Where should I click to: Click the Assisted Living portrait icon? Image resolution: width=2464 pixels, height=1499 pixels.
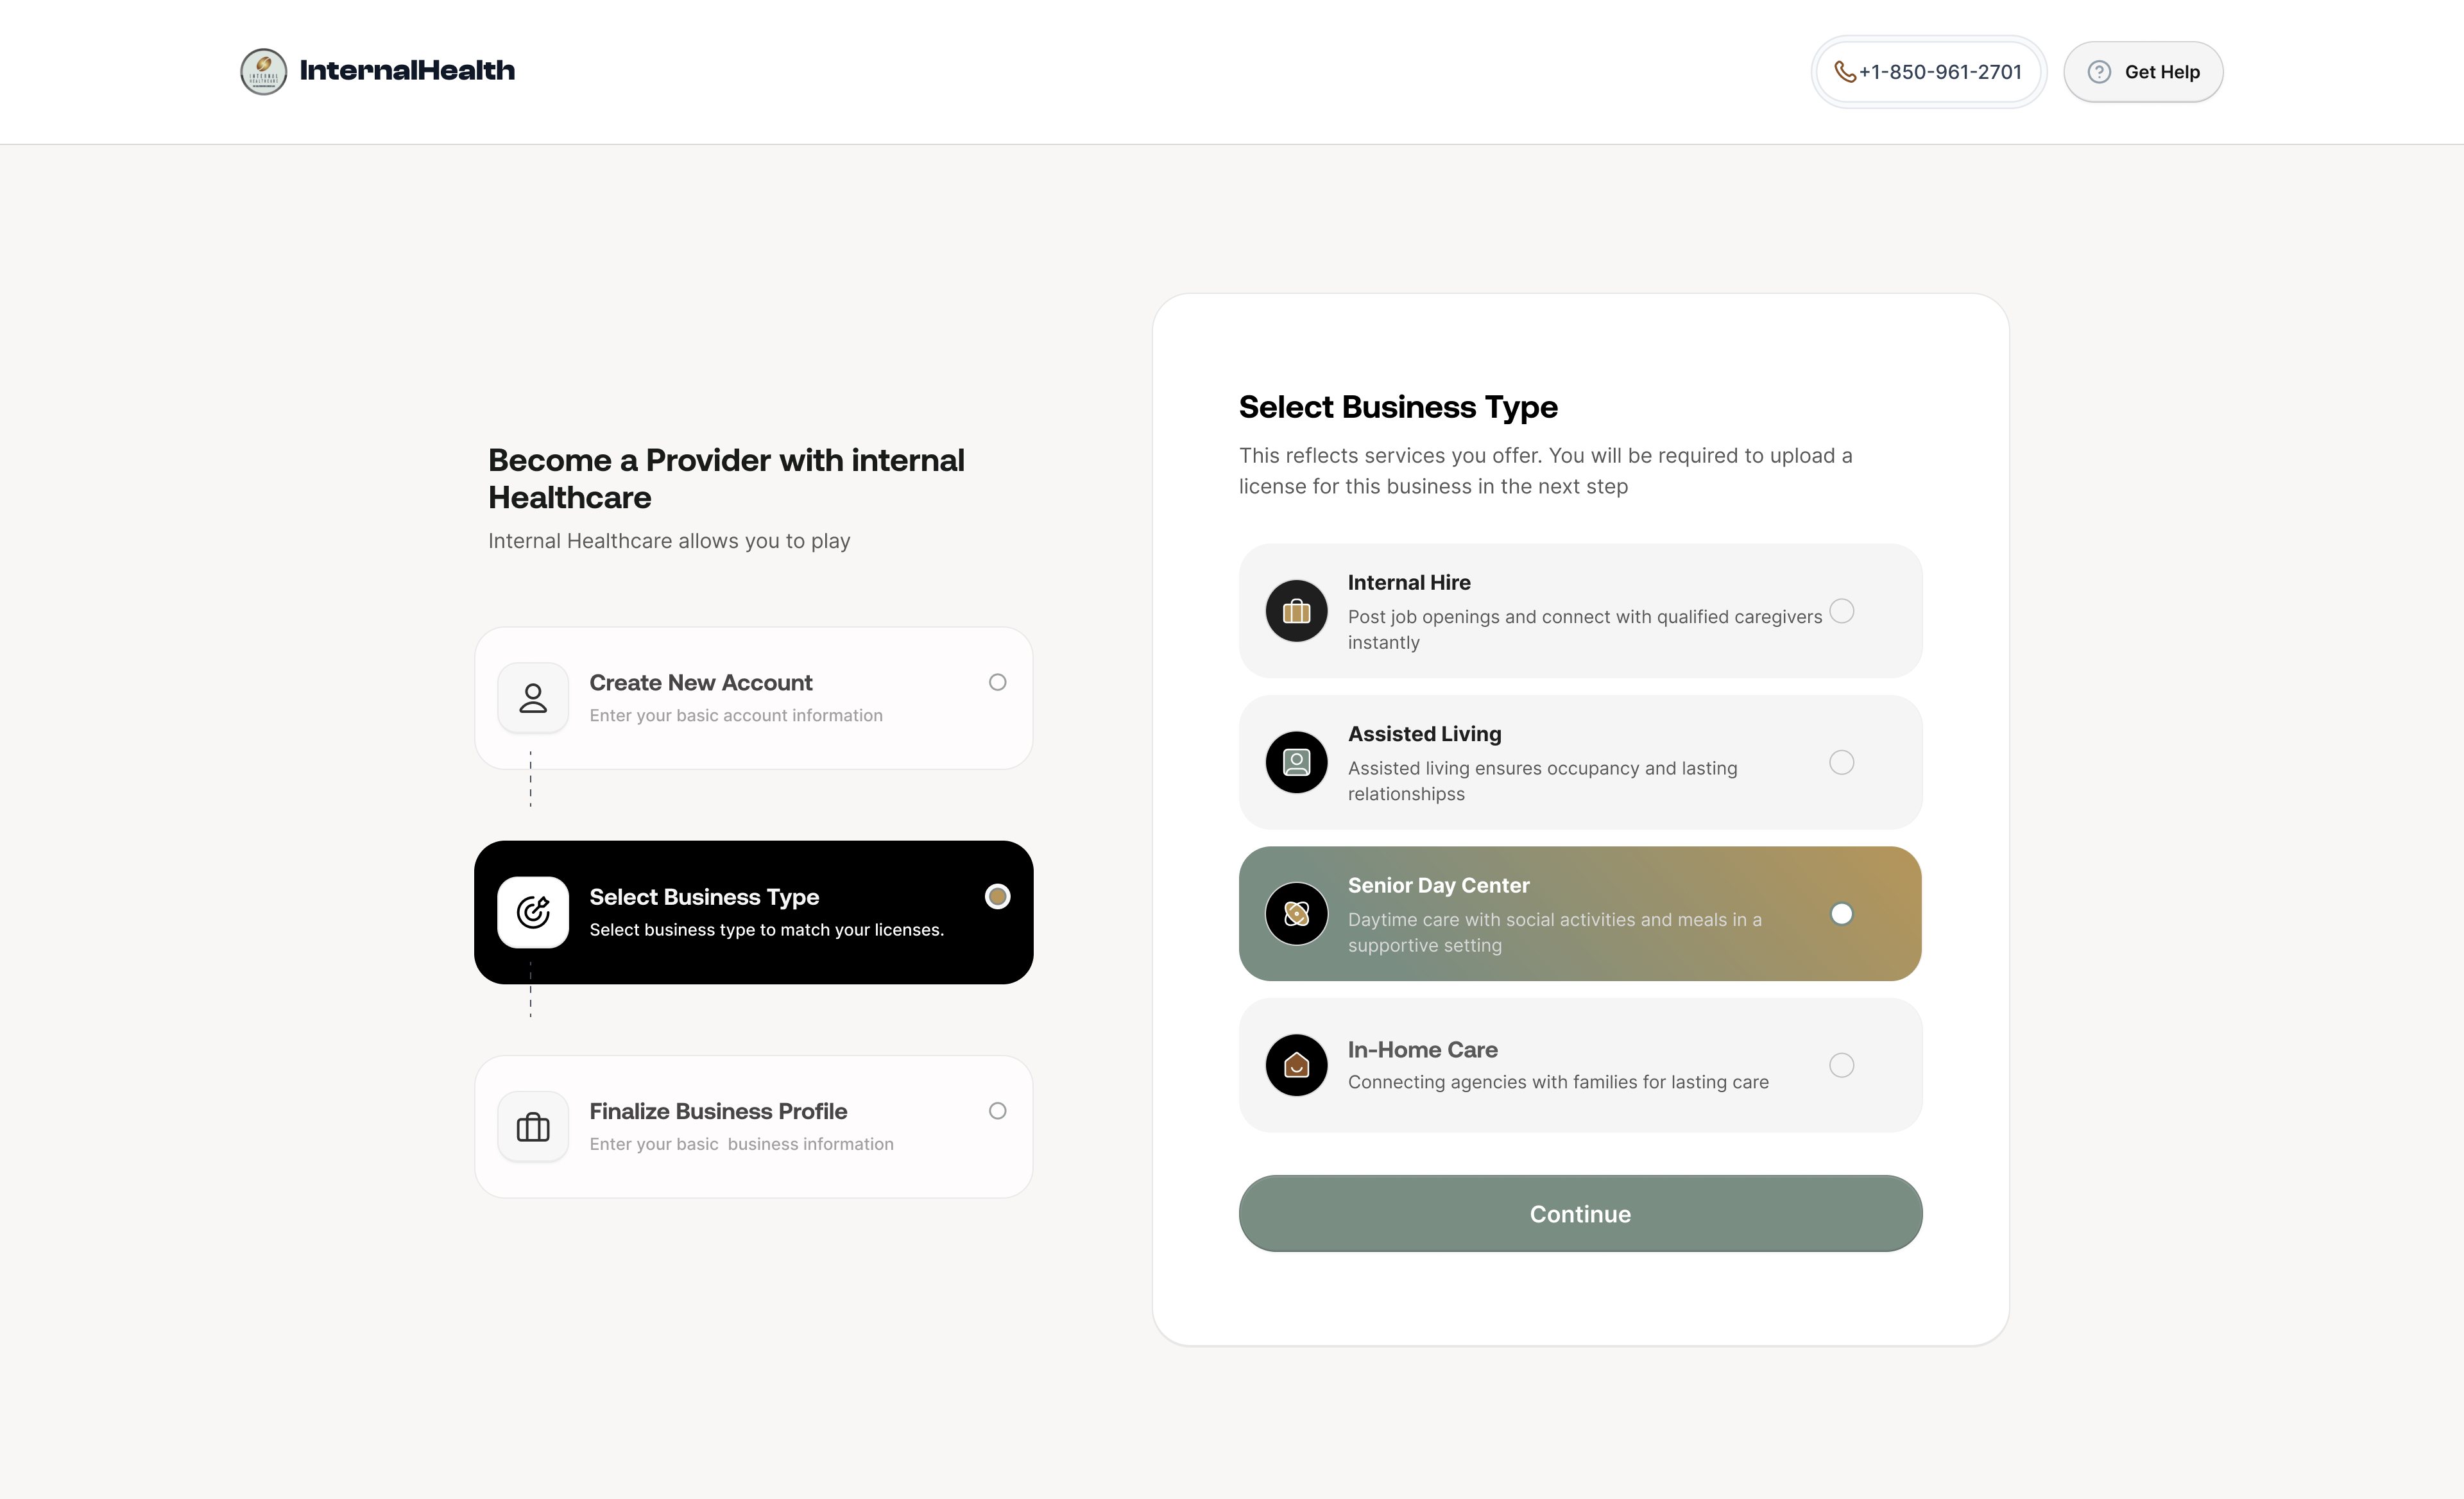click(x=1297, y=763)
